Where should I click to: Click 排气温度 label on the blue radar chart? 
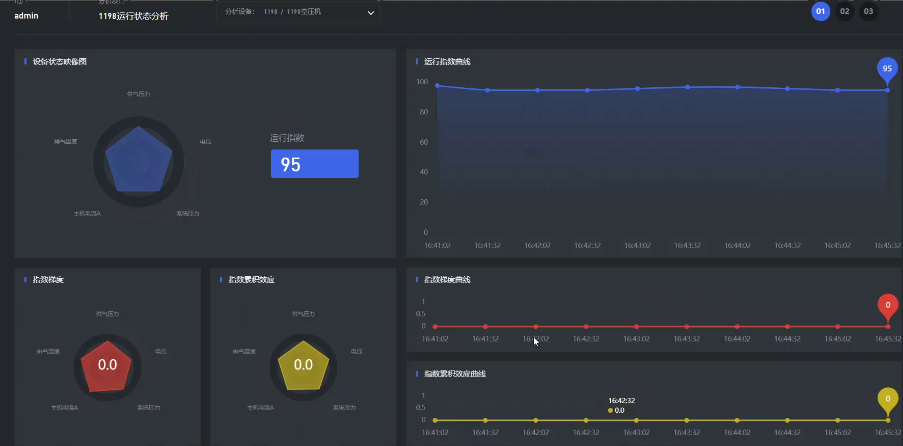(x=66, y=141)
